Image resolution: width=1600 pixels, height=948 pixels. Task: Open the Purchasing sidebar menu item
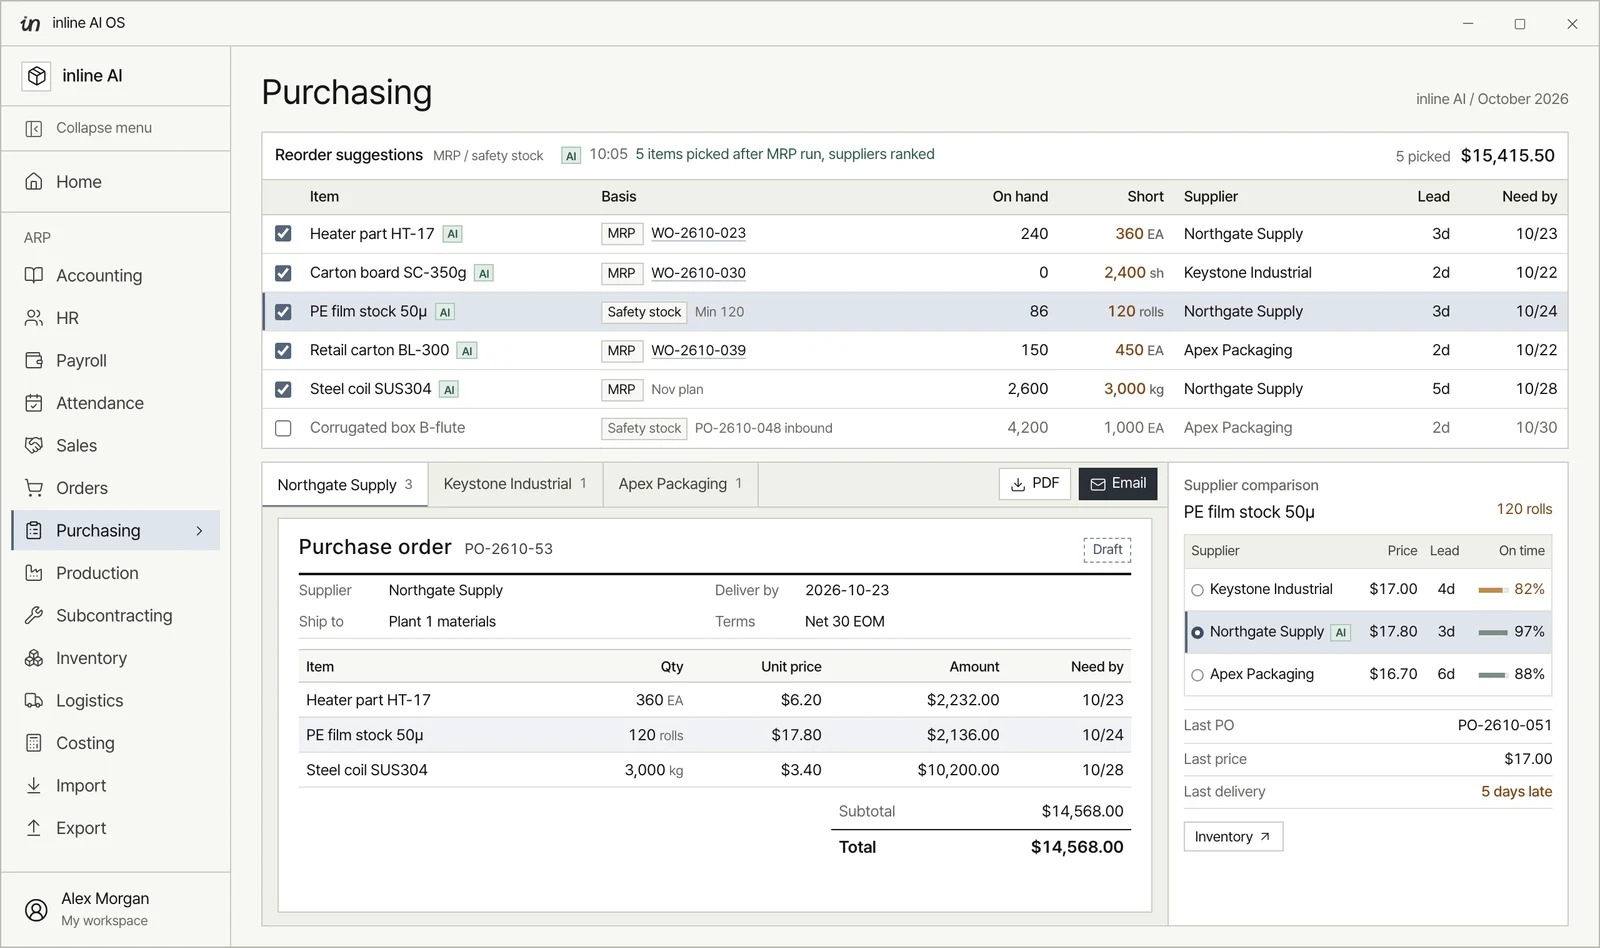116,531
